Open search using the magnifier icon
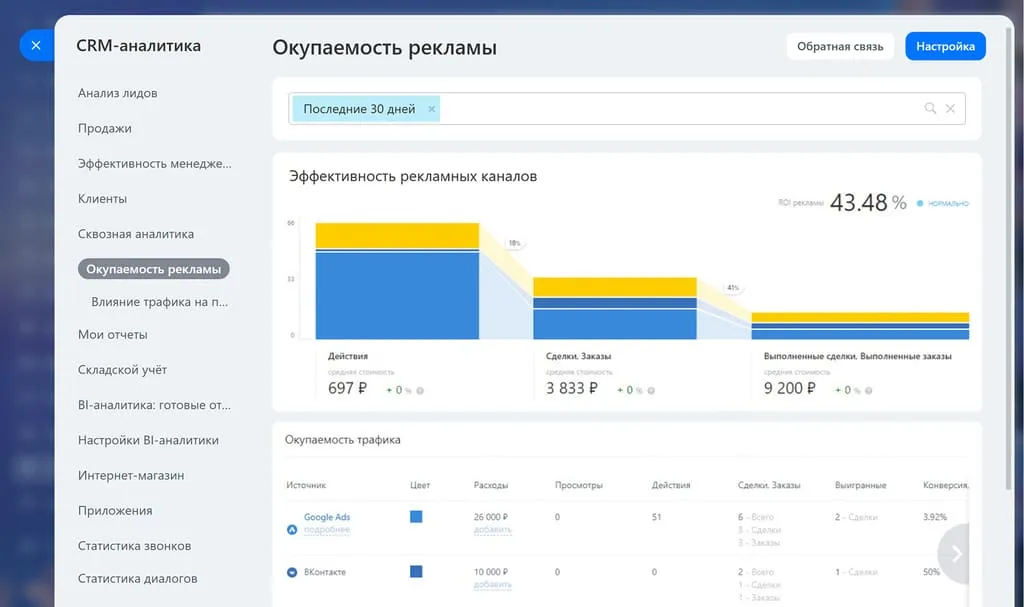The height and width of the screenshot is (607, 1024). point(931,107)
